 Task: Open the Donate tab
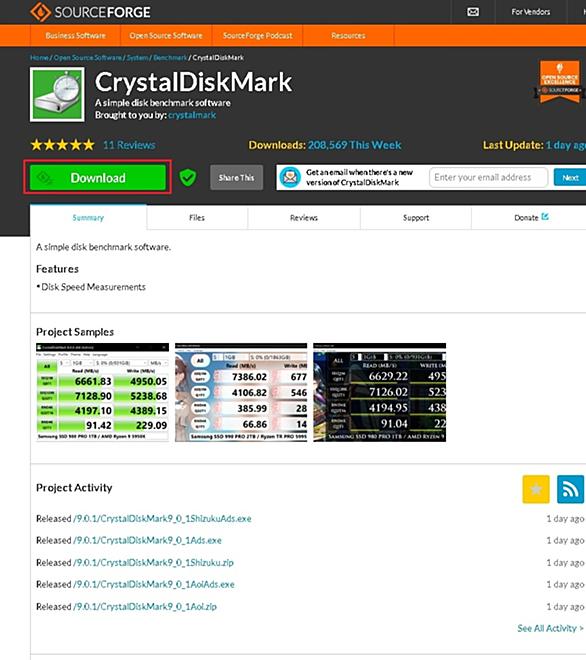coord(531,218)
